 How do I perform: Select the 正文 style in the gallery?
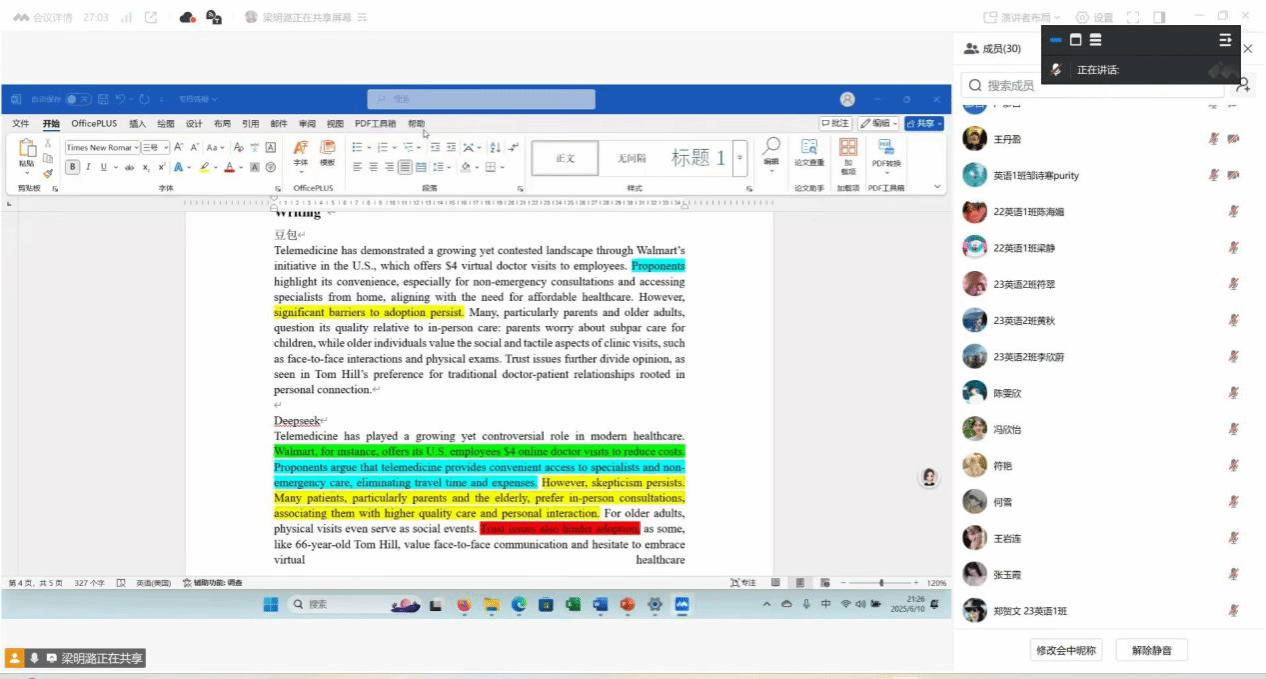click(x=565, y=158)
